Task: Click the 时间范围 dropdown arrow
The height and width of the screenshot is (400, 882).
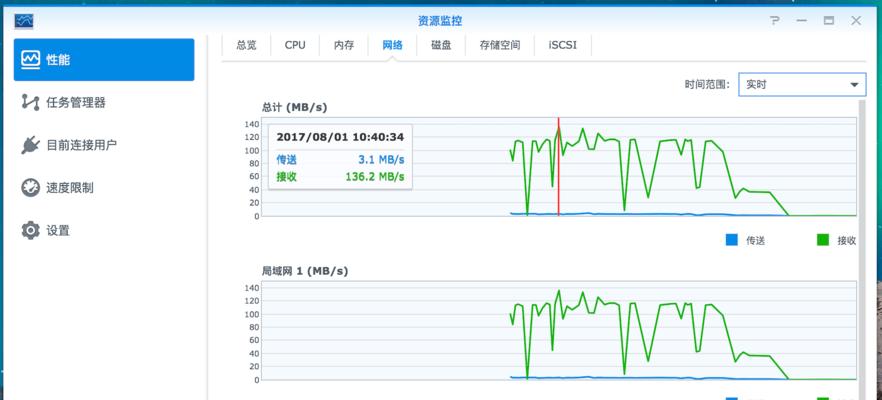Action: (854, 85)
